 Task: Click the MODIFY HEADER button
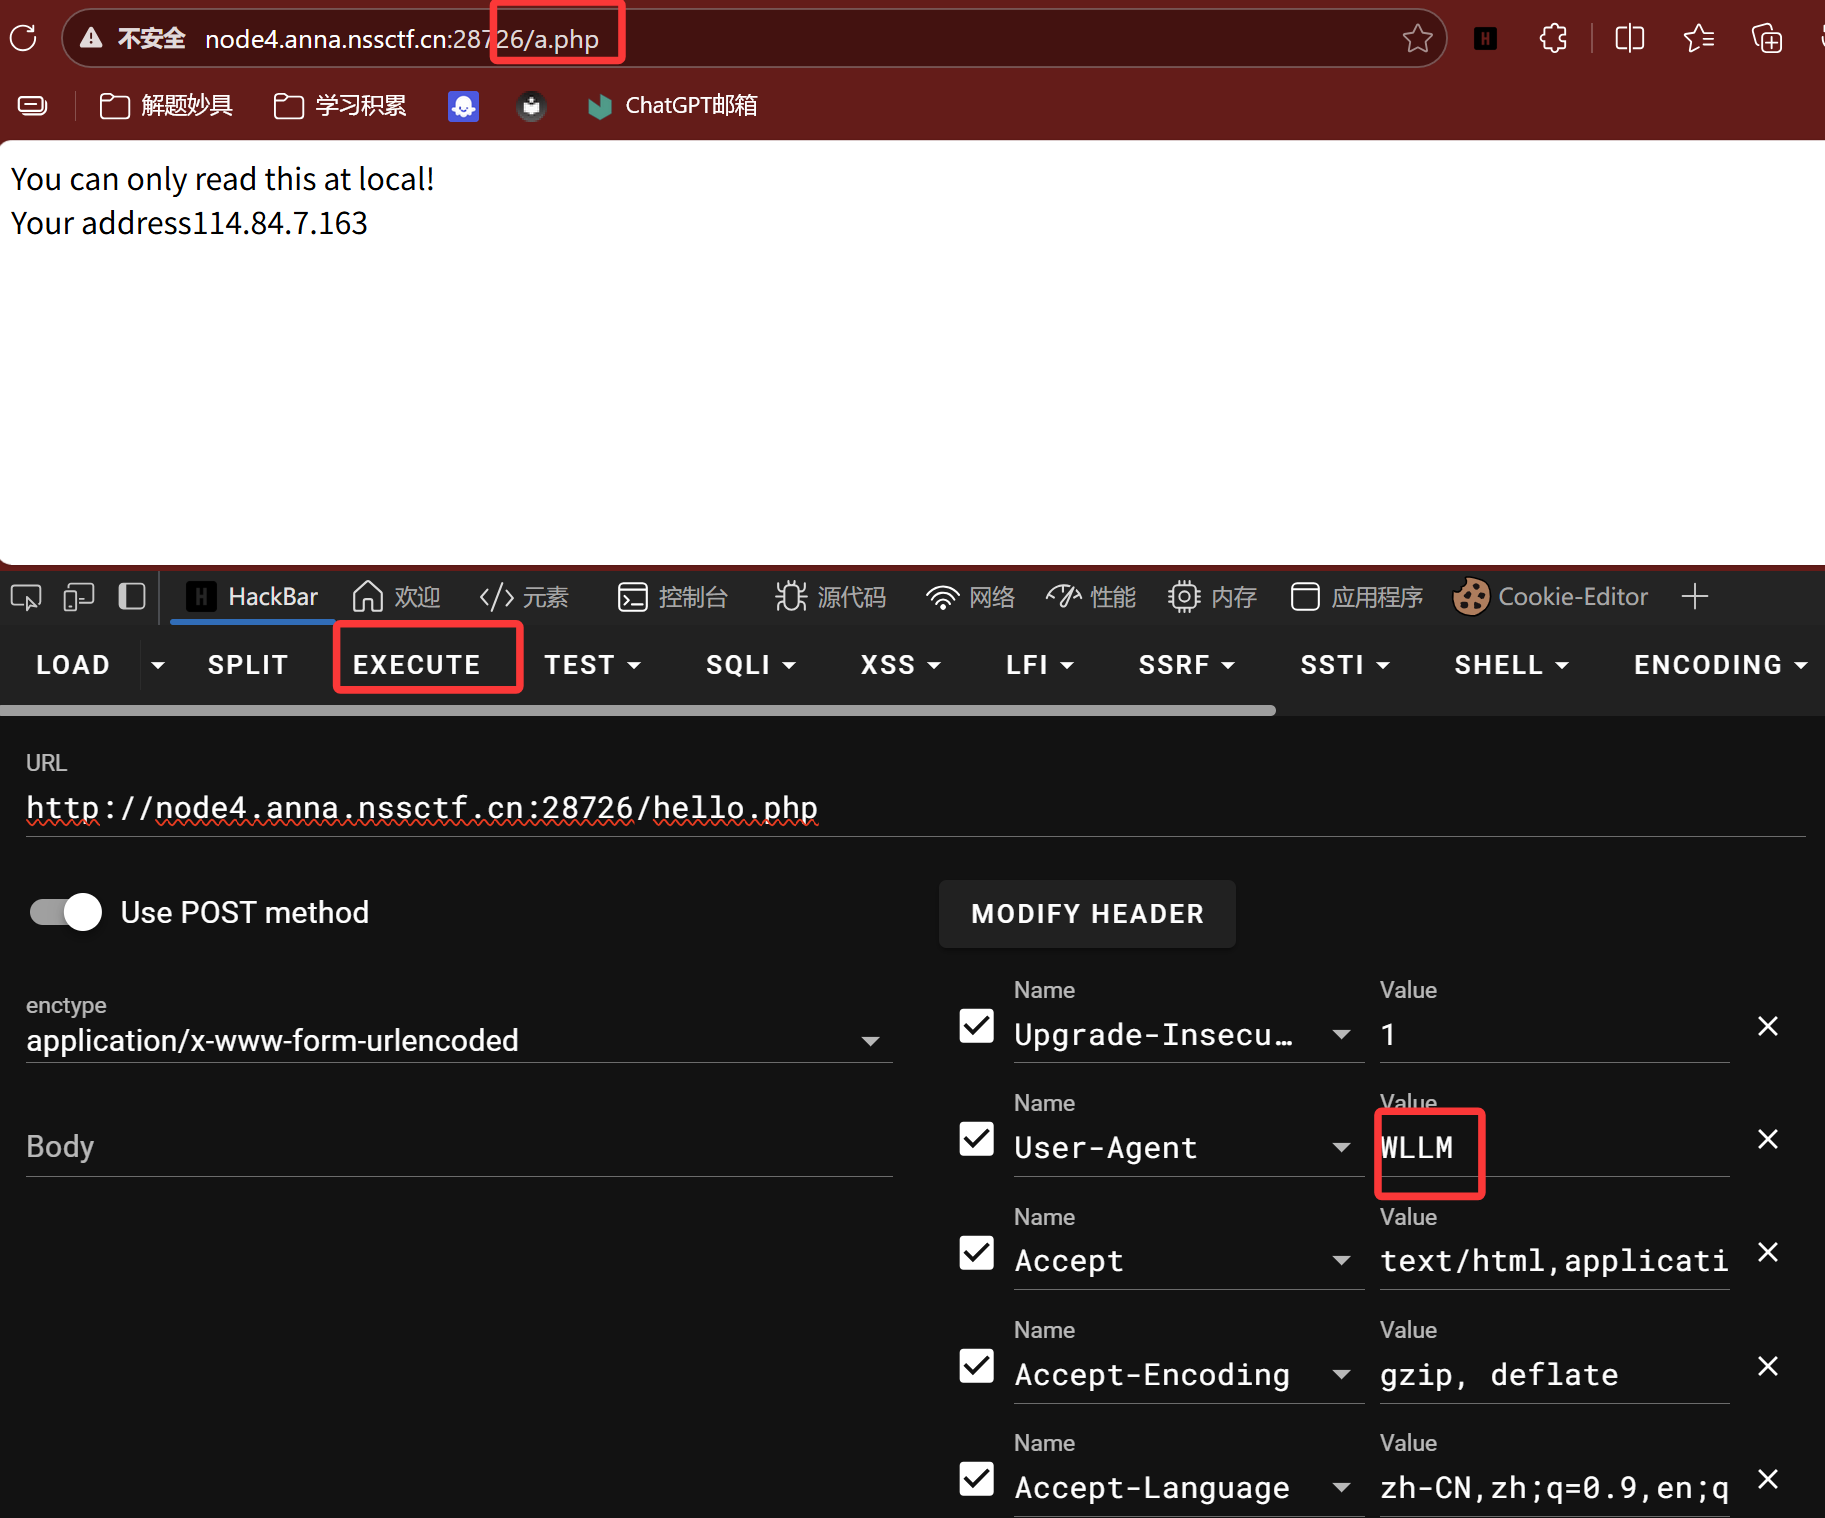[1087, 914]
